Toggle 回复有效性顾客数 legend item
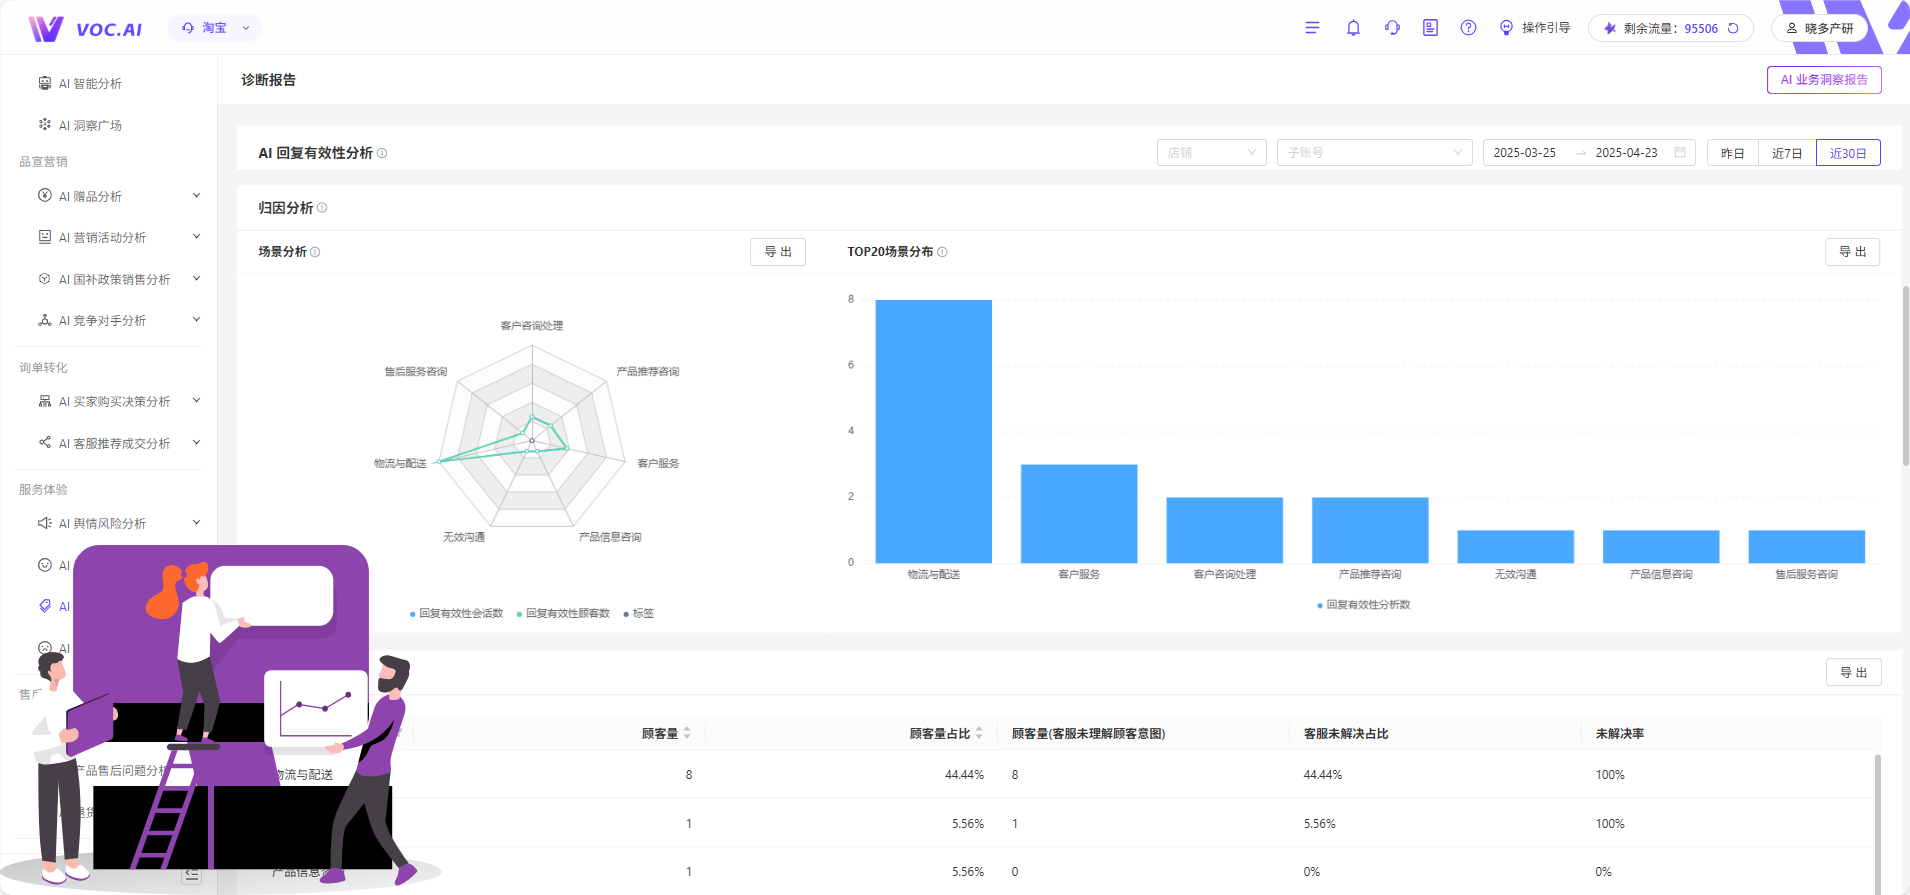The image size is (1910, 895). [563, 614]
